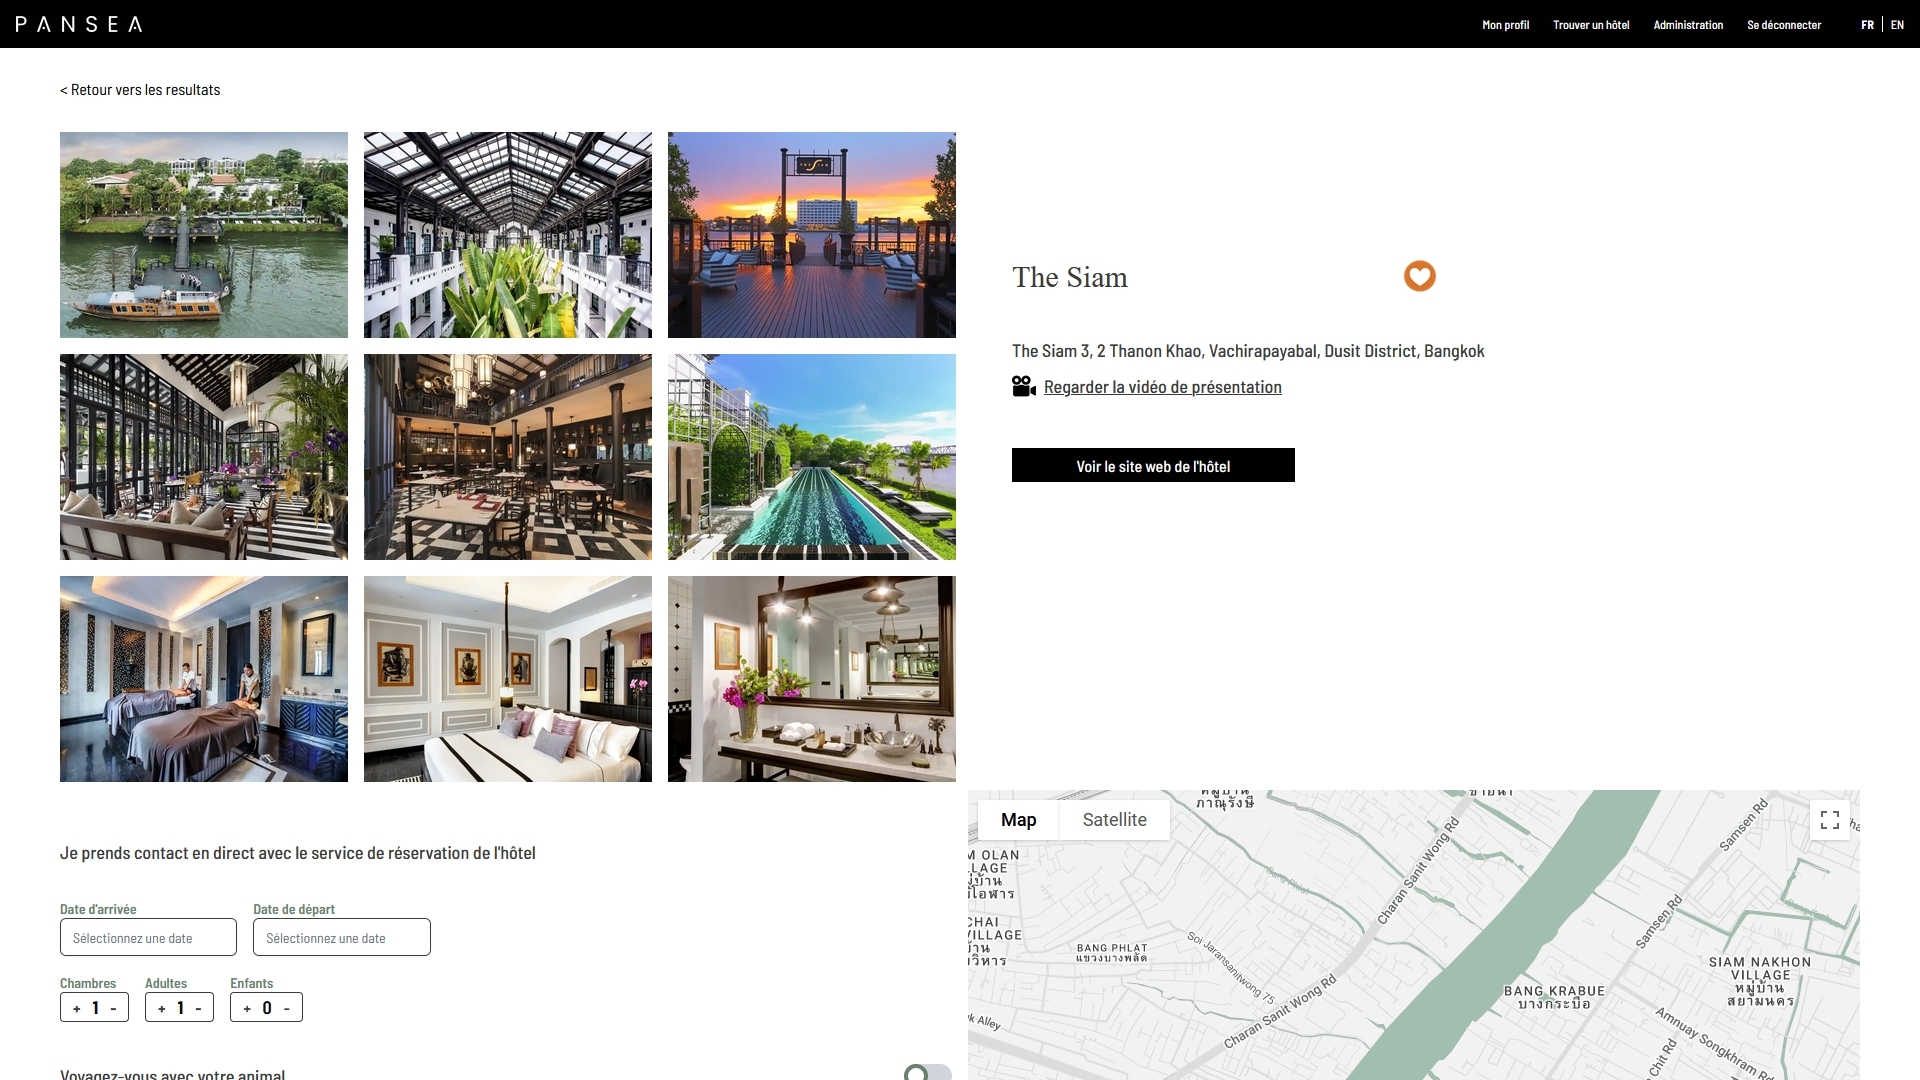Open Mon profil in top navigation

[1505, 25]
